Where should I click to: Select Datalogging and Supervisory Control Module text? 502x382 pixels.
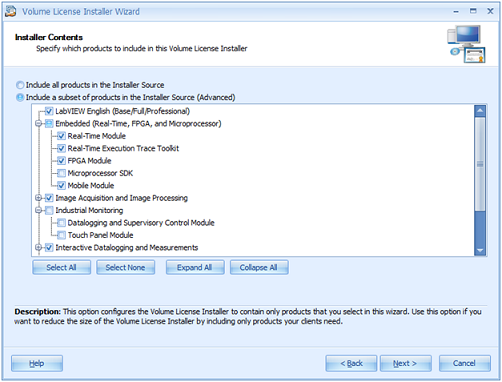coord(141,223)
